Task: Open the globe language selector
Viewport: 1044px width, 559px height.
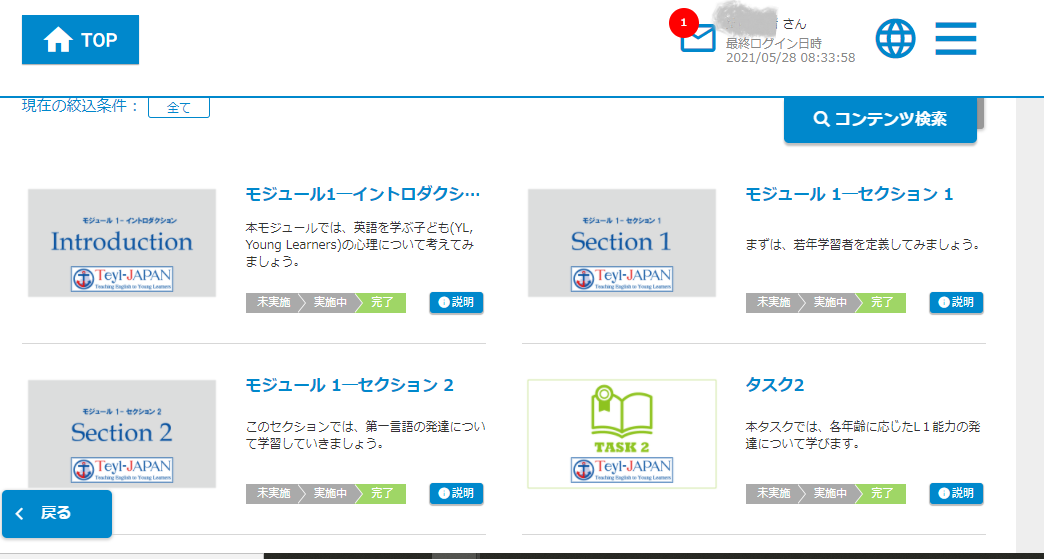Action: (x=895, y=39)
